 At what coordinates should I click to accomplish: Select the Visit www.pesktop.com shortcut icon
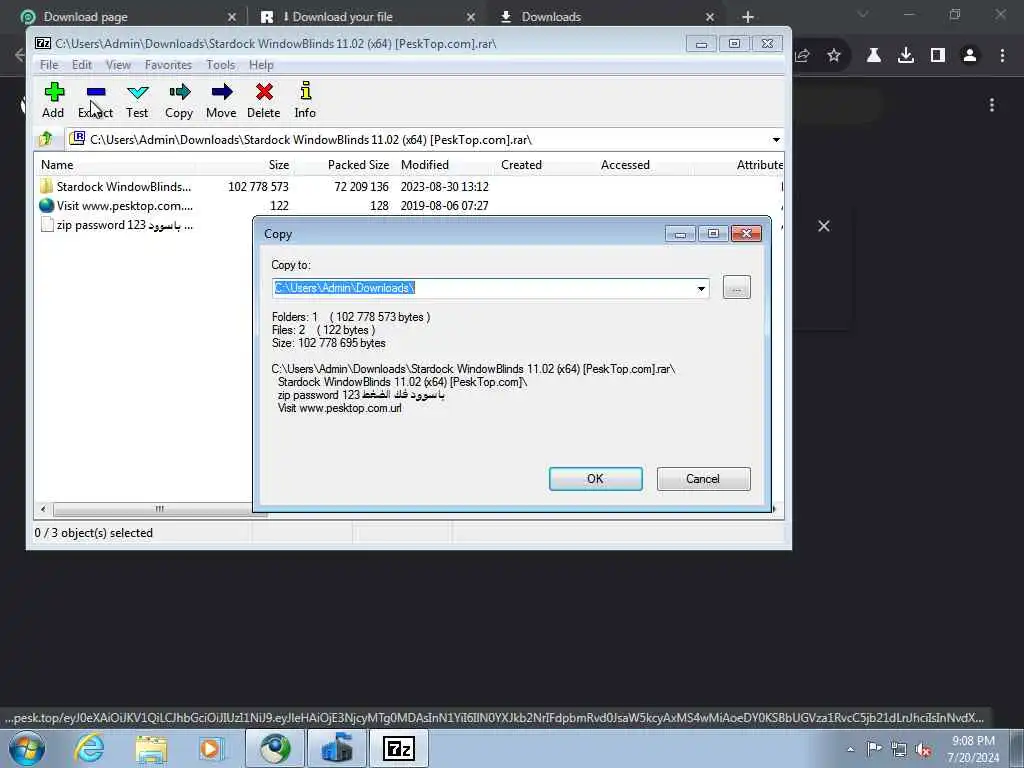point(46,205)
